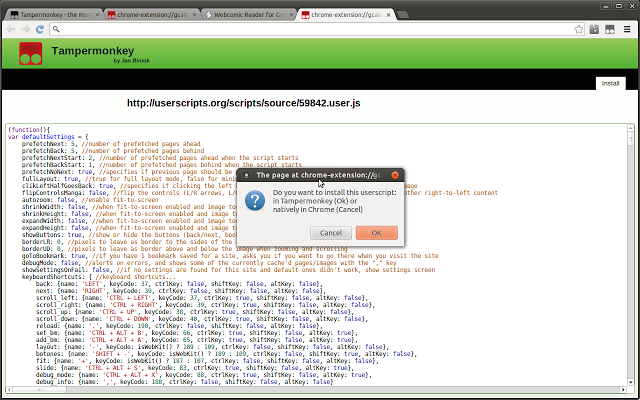Click the scroll-up arrow of the code area
Image resolution: width=640 pixels, height=400 pixels.
[631, 128]
